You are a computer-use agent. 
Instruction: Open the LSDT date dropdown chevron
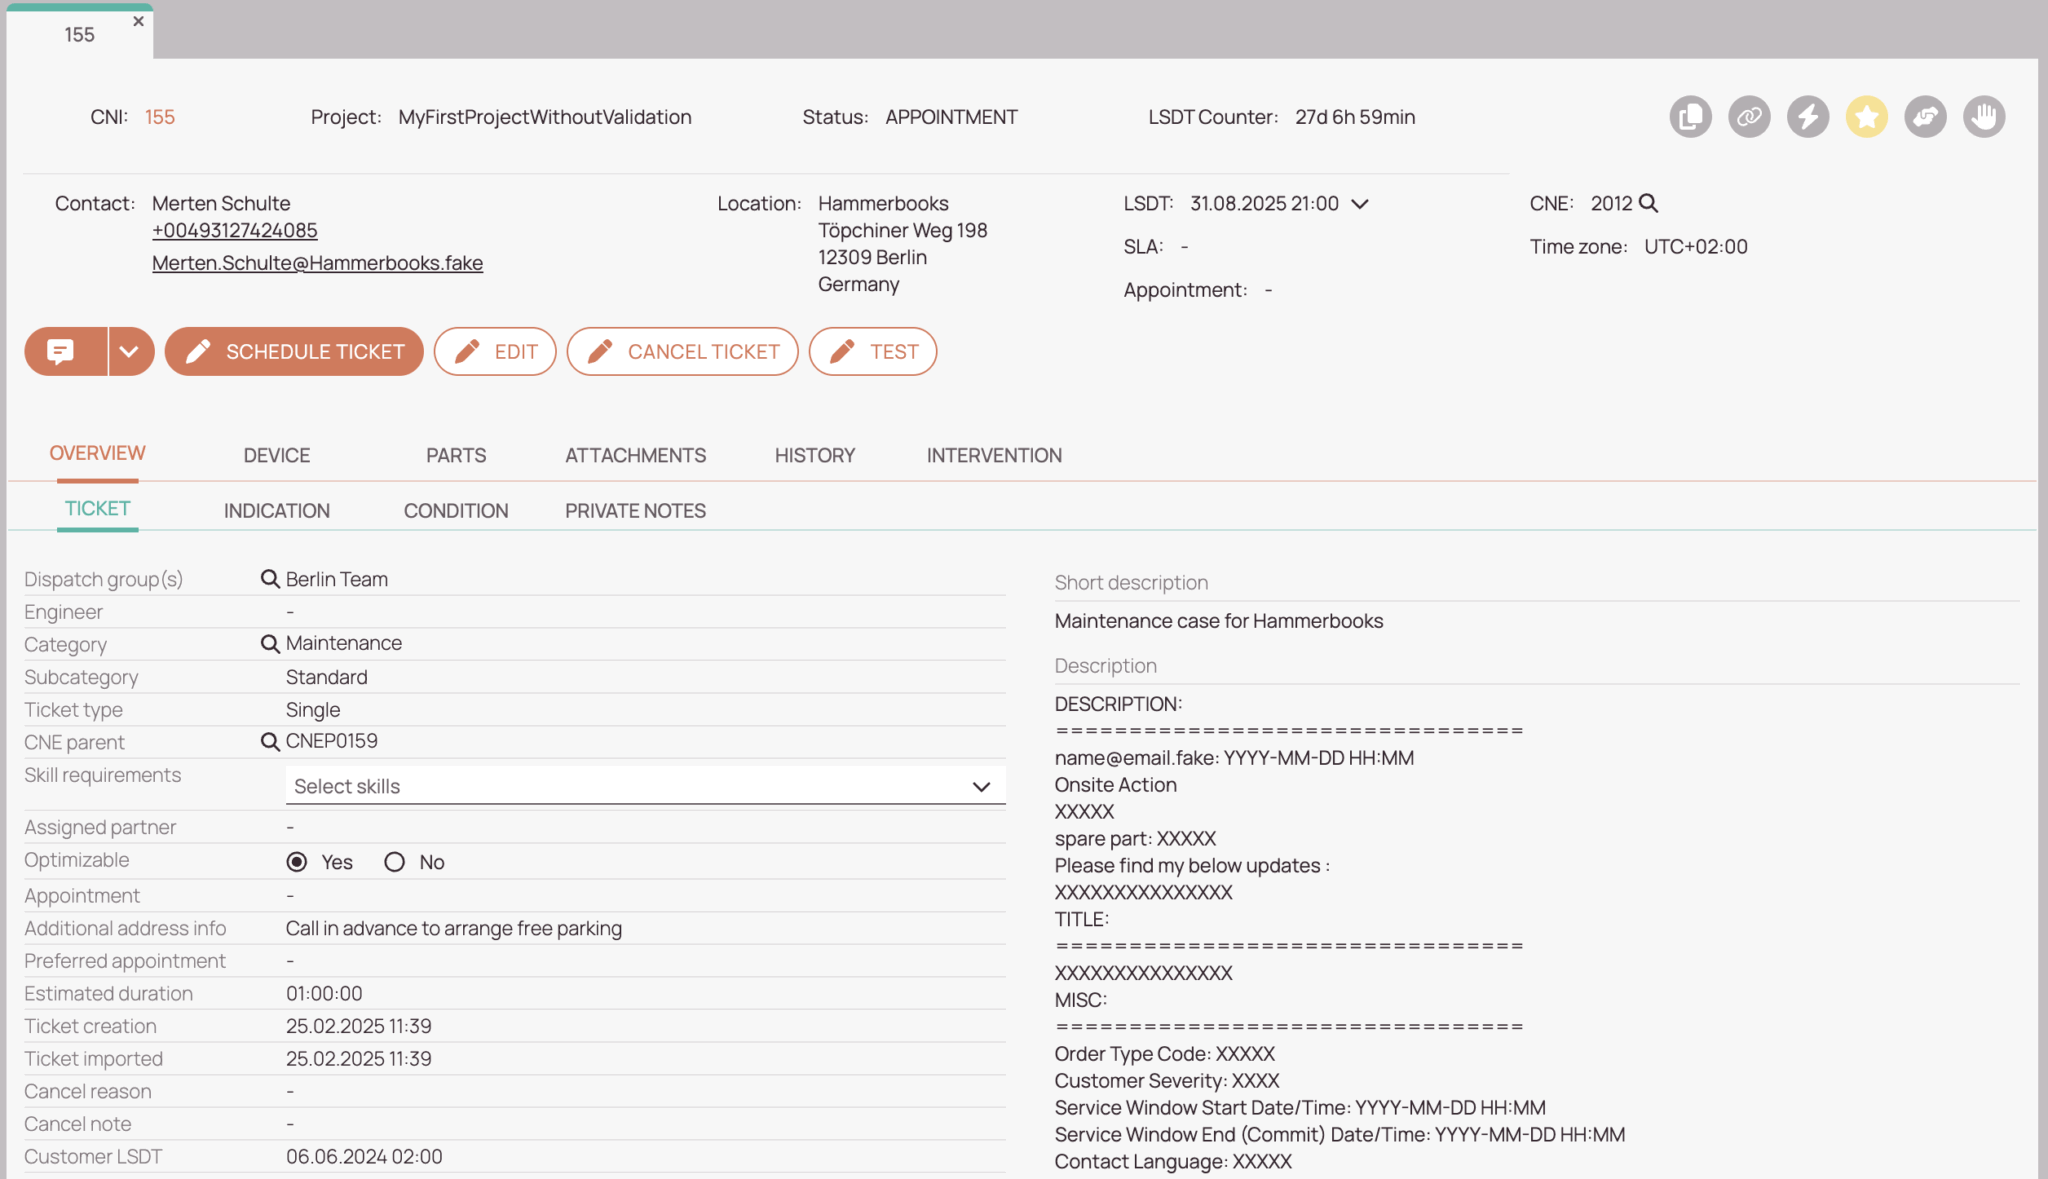click(1361, 204)
